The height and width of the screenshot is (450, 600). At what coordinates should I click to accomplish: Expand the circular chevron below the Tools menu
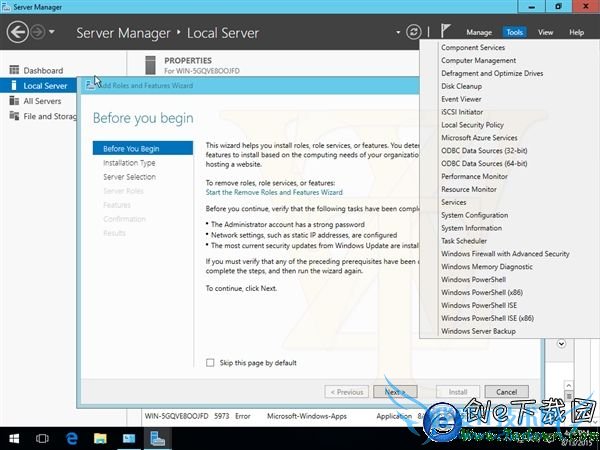click(x=561, y=344)
